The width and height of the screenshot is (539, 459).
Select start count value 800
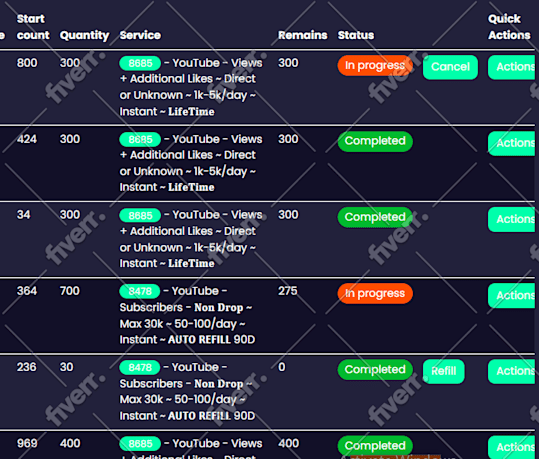point(27,63)
